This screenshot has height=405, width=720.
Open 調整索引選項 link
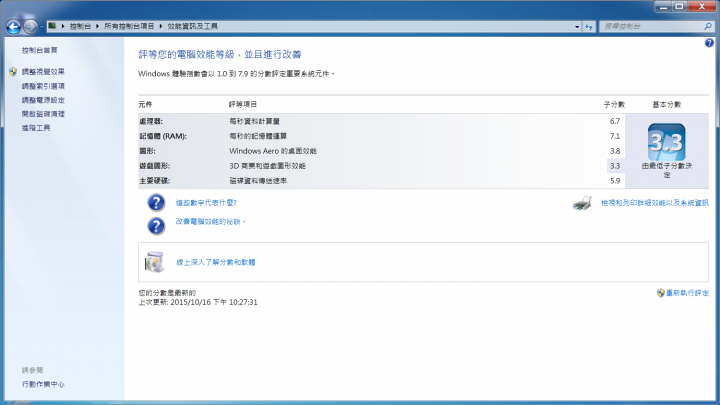click(x=43, y=86)
